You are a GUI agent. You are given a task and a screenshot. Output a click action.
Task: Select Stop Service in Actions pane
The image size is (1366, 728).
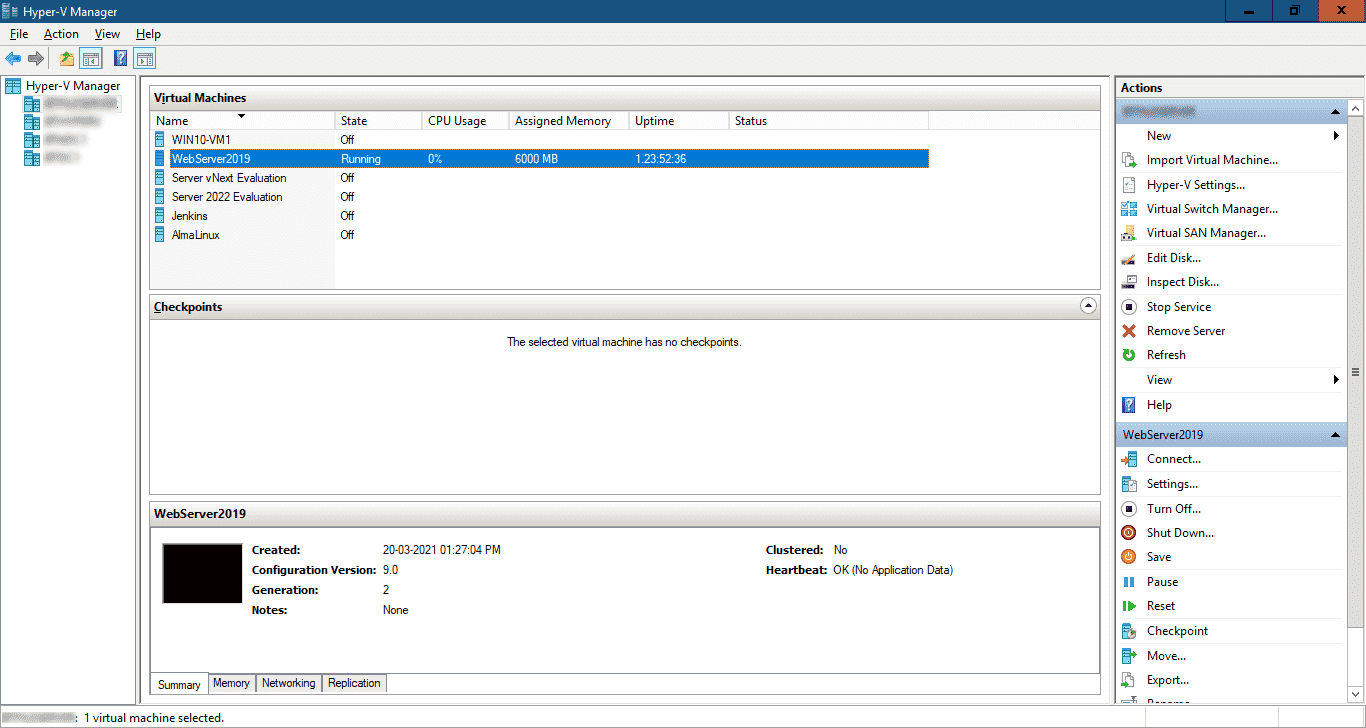pyautogui.click(x=1179, y=306)
